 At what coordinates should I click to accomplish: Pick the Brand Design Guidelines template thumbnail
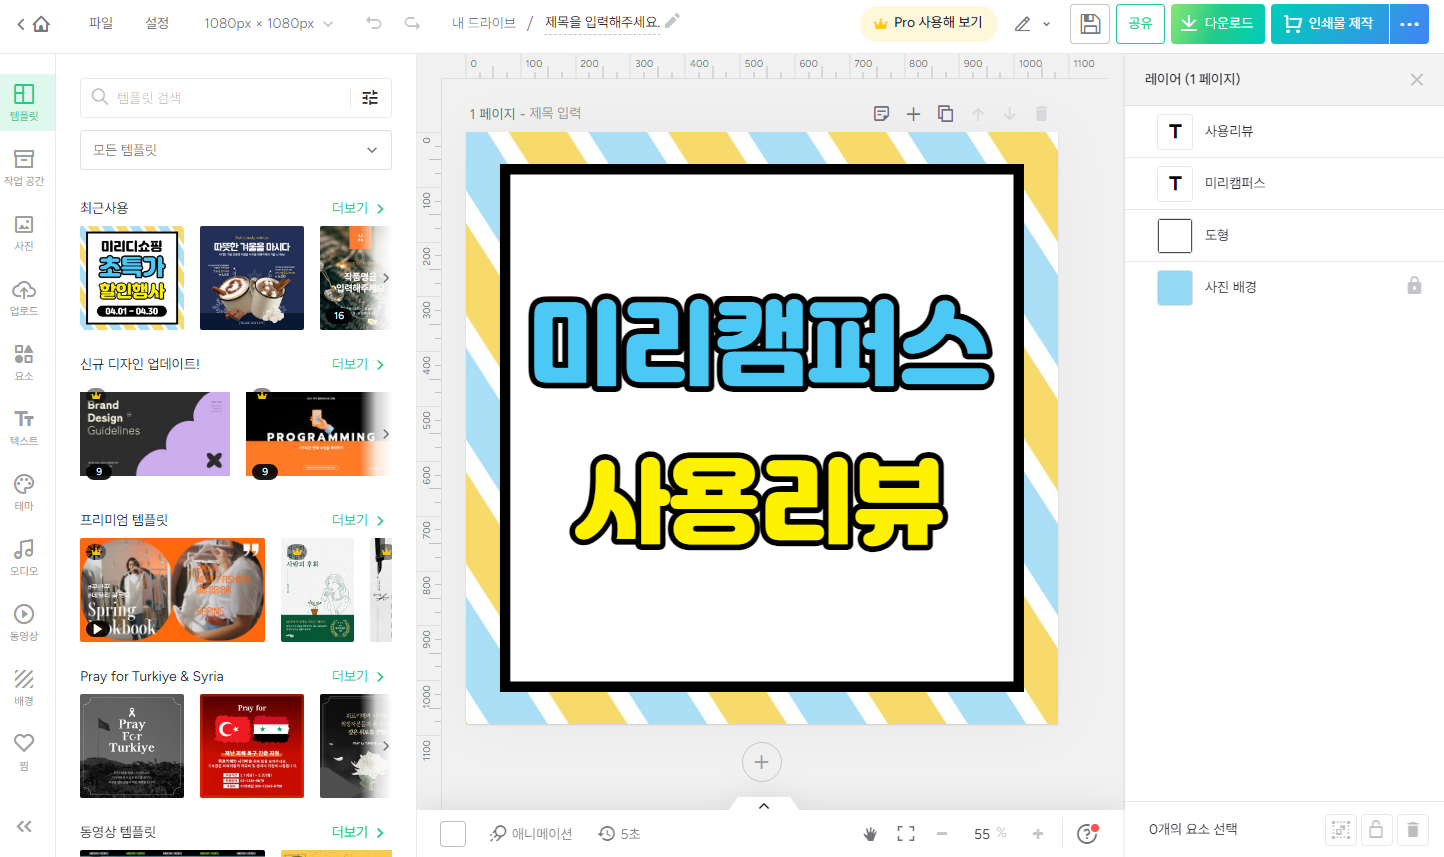coord(155,434)
